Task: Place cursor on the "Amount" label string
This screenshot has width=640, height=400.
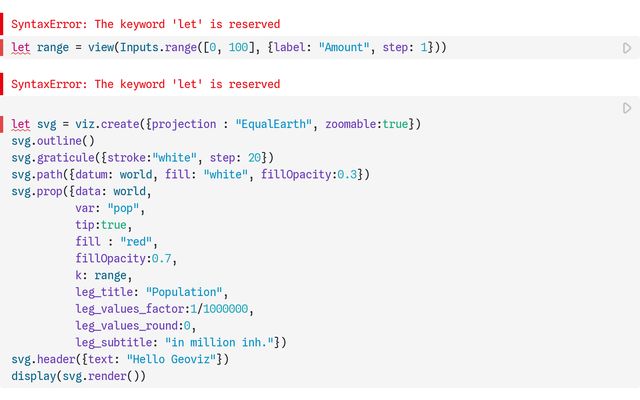Action: pyautogui.click(x=344, y=47)
